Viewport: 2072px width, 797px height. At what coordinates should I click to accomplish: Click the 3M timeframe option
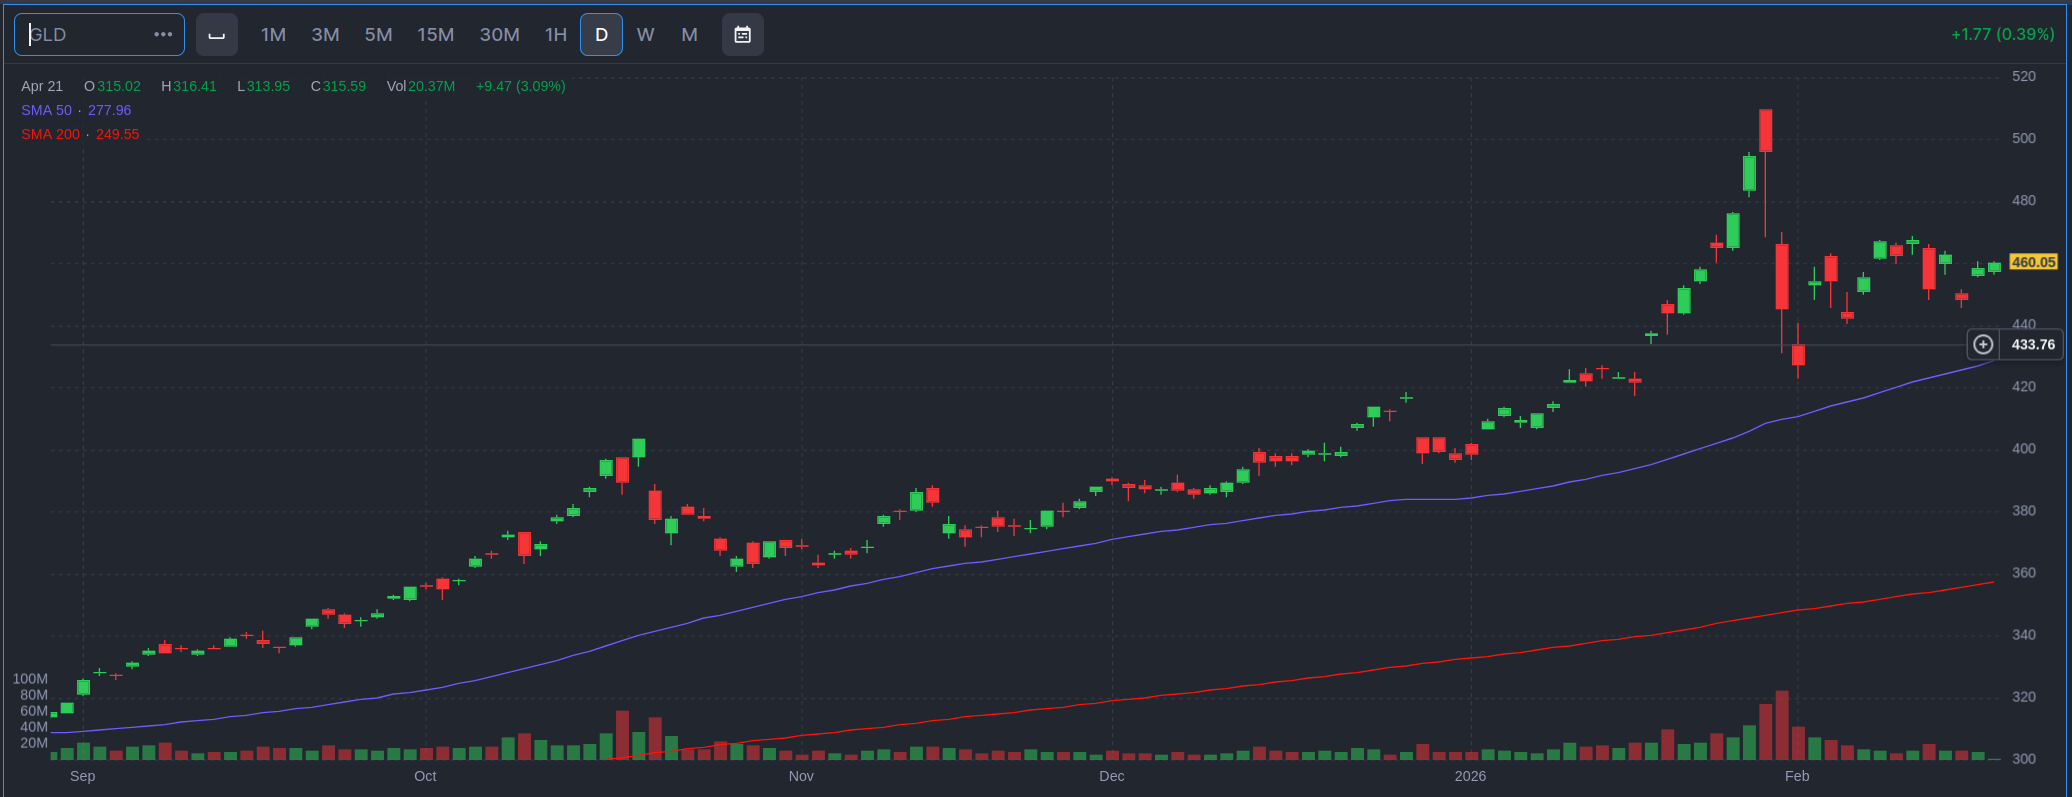[325, 35]
